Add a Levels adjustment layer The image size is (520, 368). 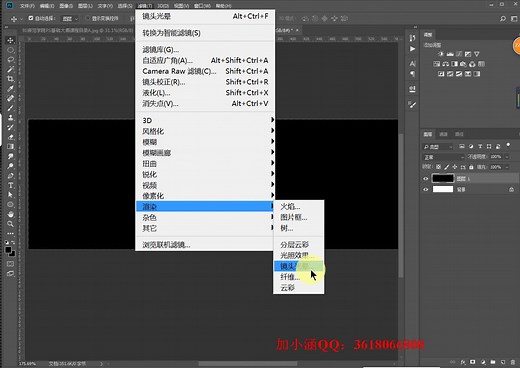click(450, 54)
